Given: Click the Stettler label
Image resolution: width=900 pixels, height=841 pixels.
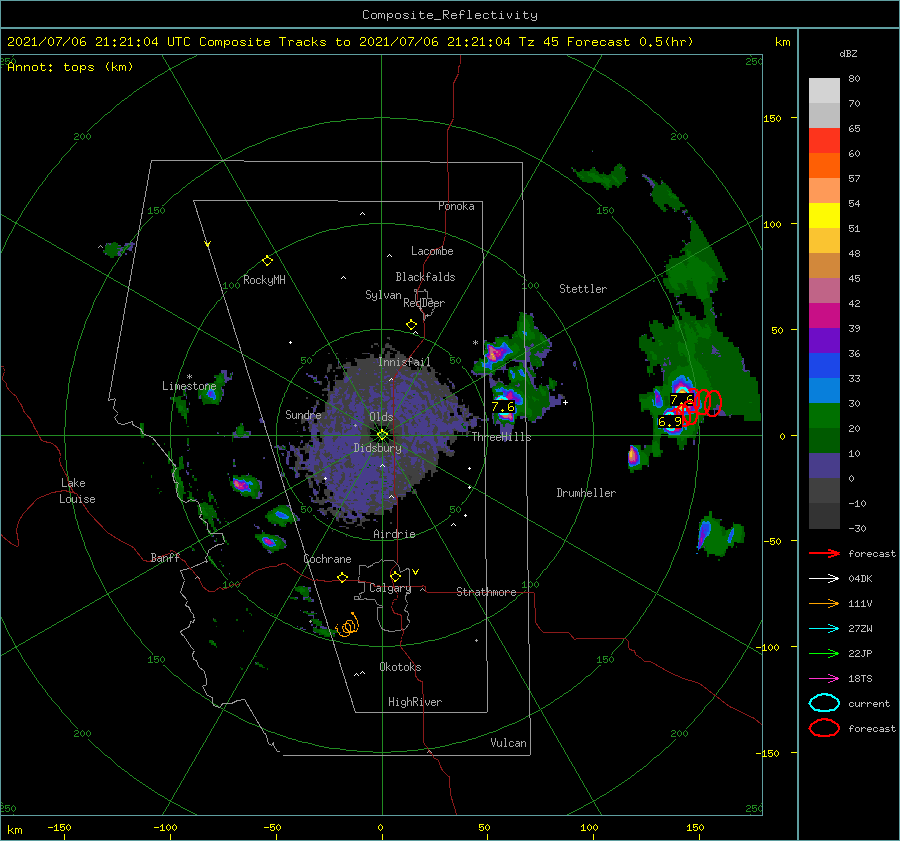Looking at the screenshot, I should pyautogui.click(x=583, y=289).
